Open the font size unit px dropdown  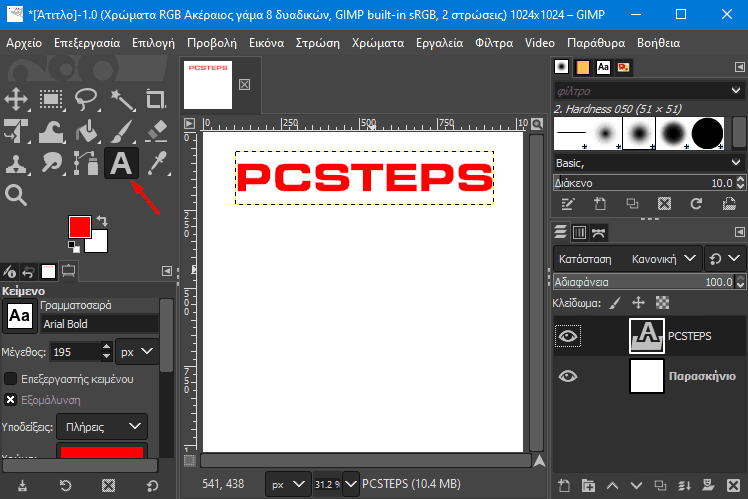pos(137,352)
